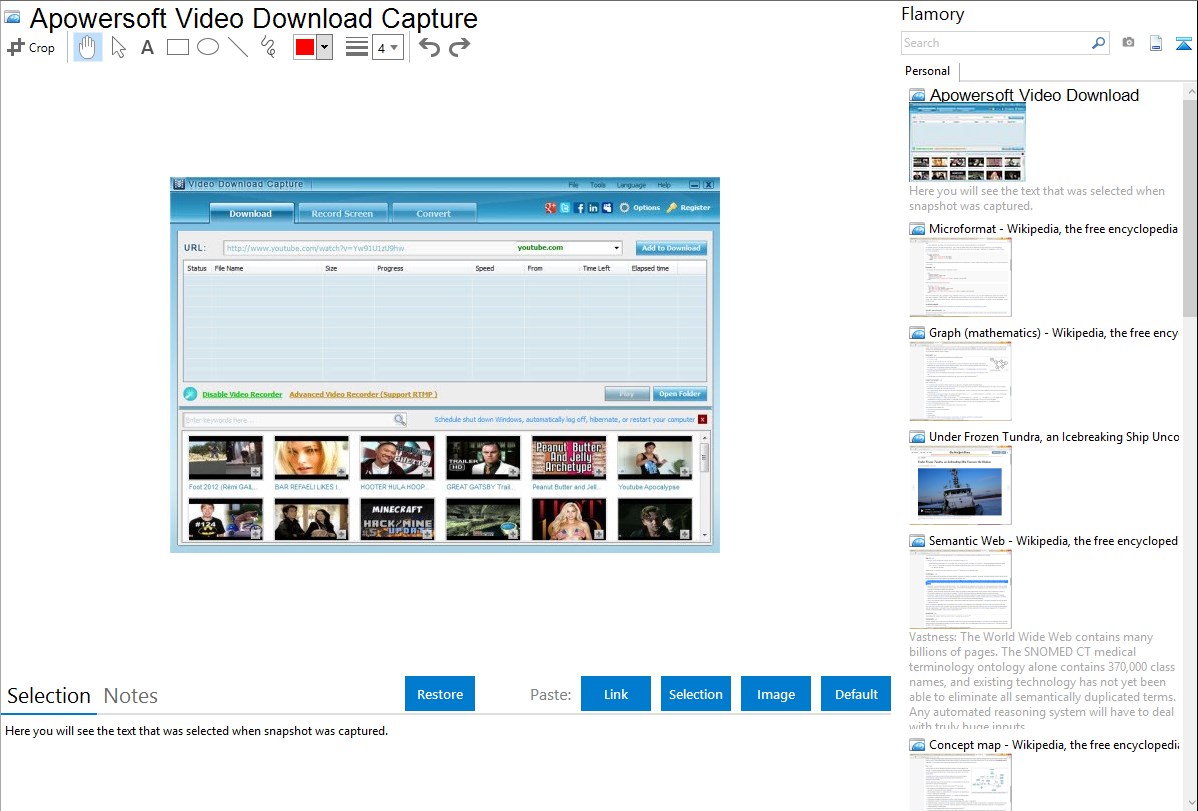1198x811 pixels.
Task: Click the main 'Apowersoft Video Download Capture' heading
Action: pos(254,18)
